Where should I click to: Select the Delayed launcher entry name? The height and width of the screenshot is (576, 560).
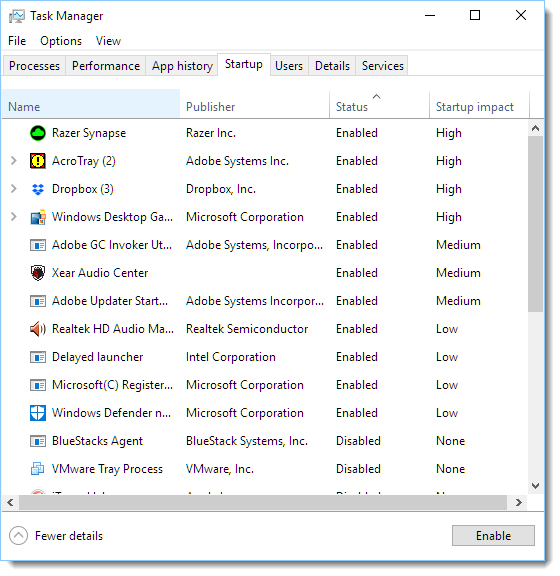click(97, 357)
